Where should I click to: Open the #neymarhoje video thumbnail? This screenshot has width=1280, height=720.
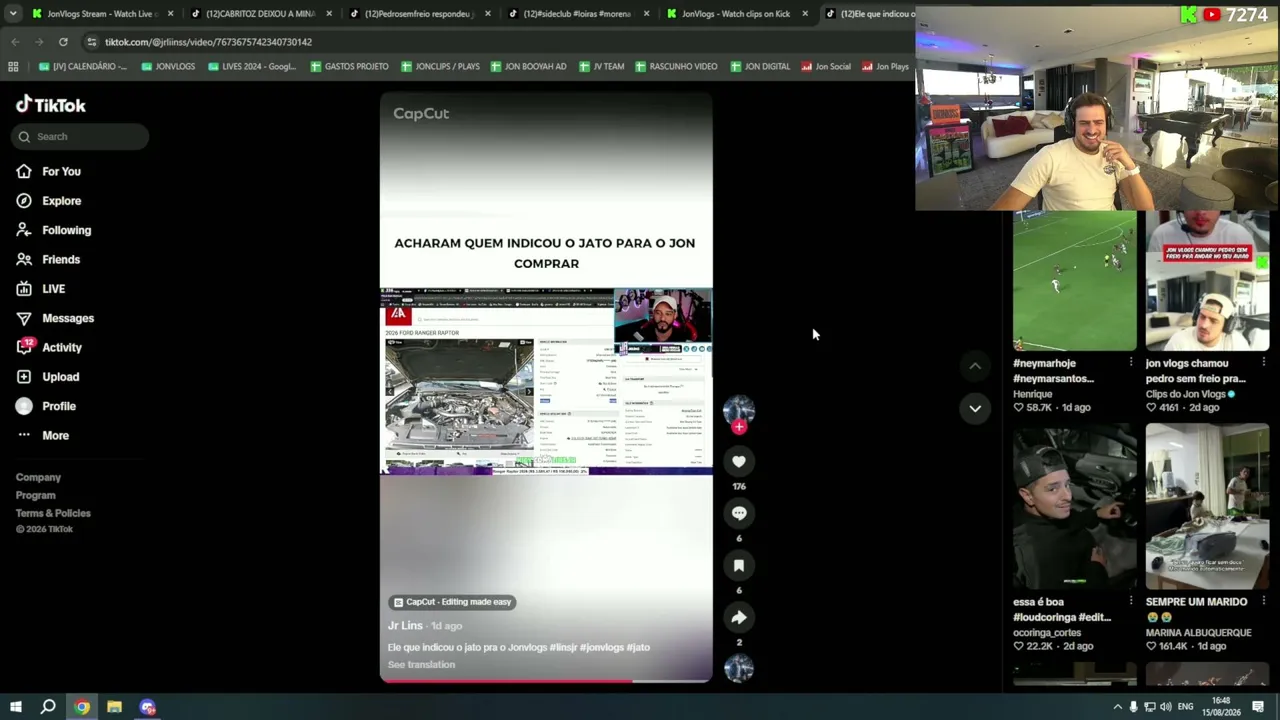point(1075,281)
